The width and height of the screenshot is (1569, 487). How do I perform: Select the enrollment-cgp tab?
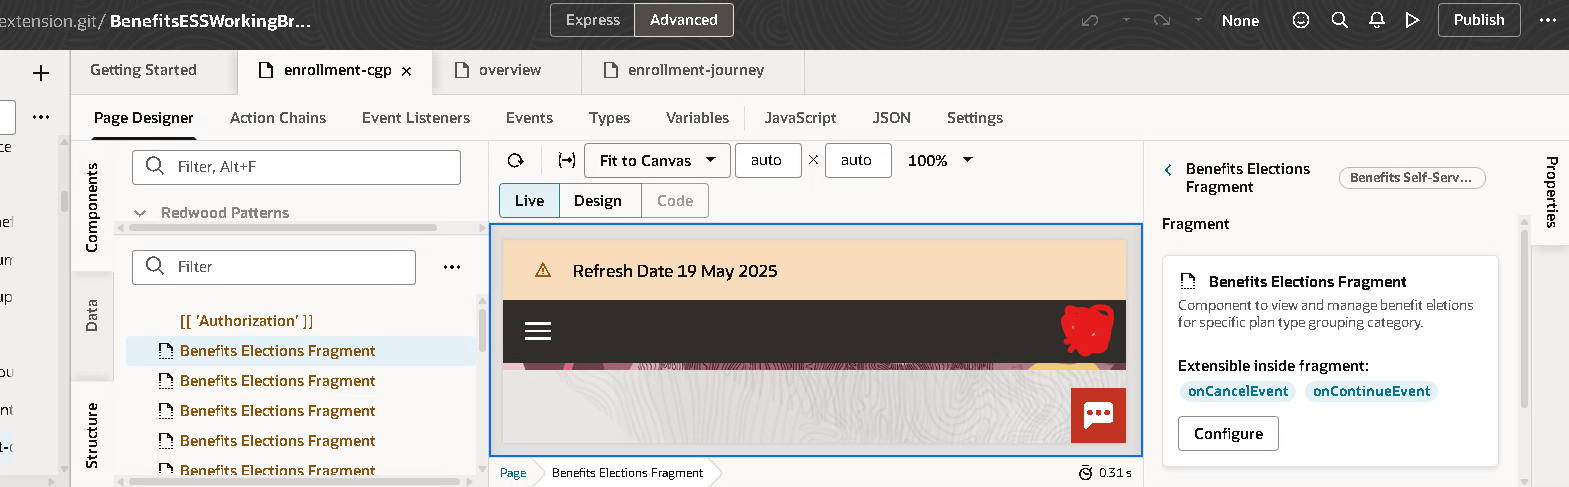tap(336, 70)
